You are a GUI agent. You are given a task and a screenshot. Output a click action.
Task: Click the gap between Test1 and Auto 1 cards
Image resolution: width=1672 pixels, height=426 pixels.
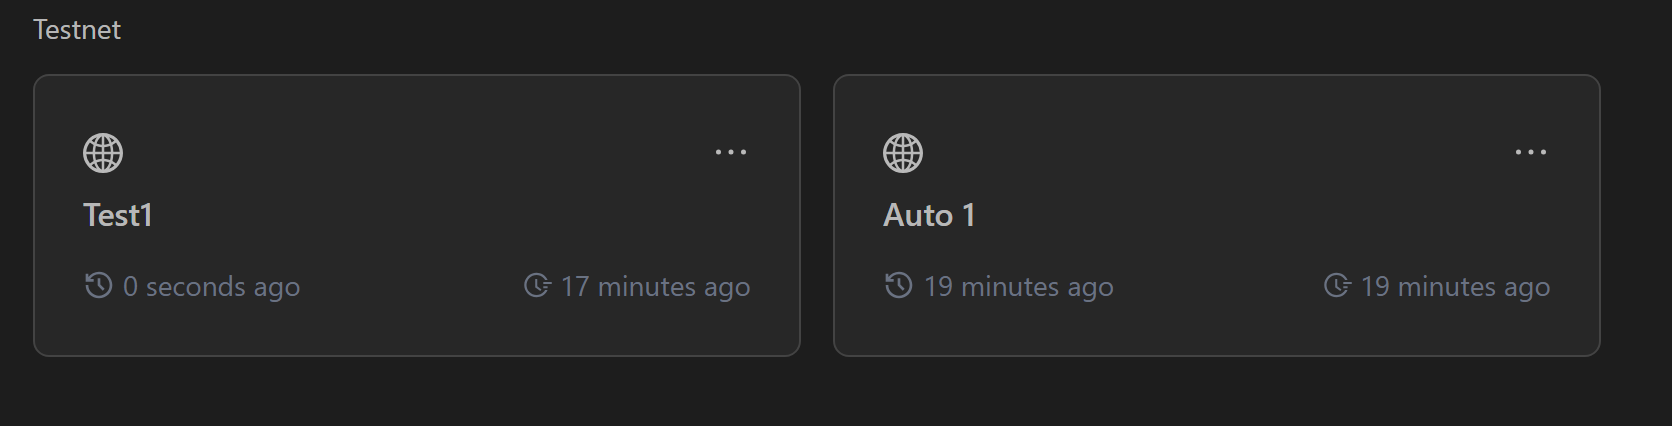pos(817,215)
